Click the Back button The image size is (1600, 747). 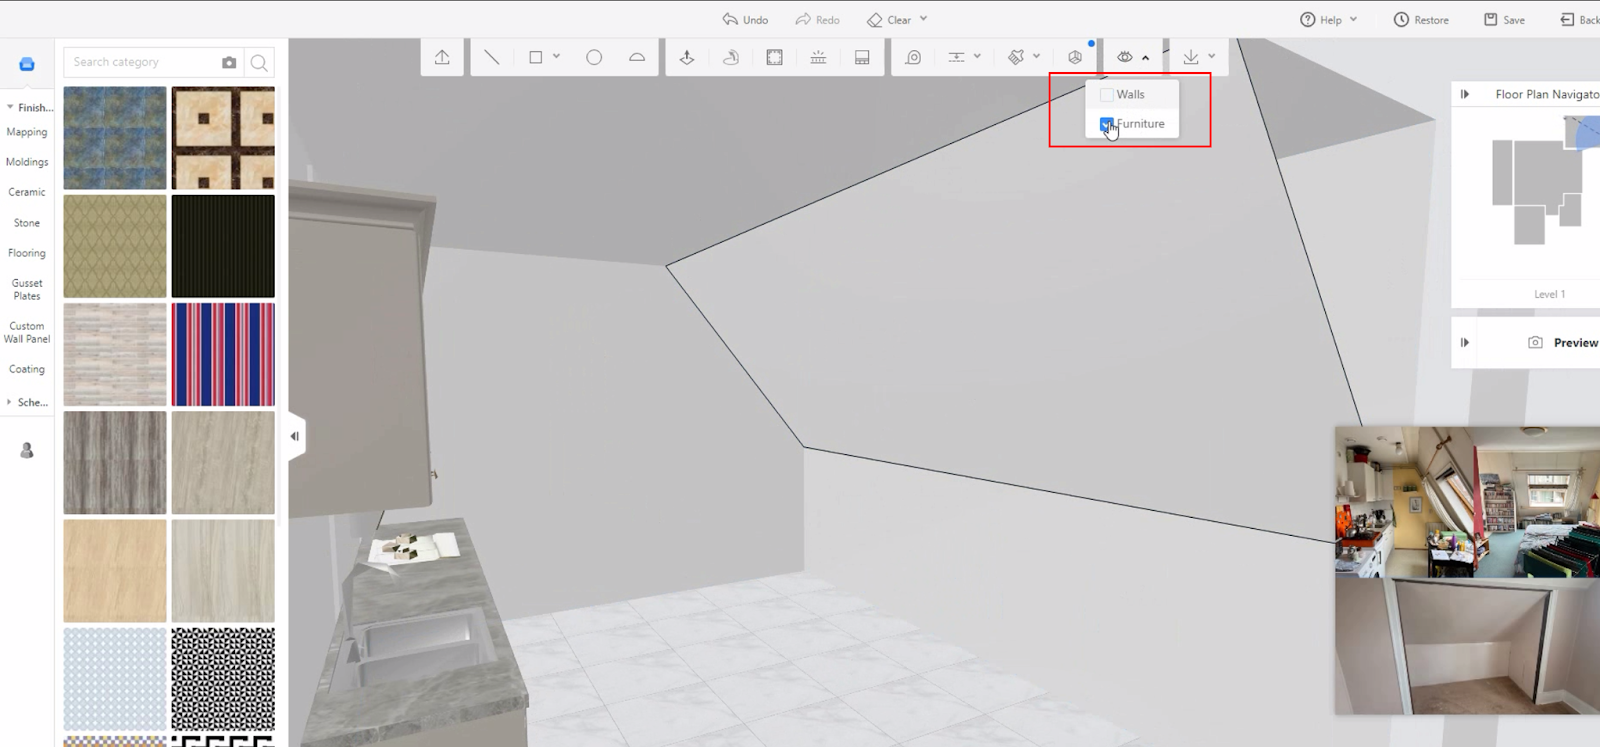click(1580, 20)
